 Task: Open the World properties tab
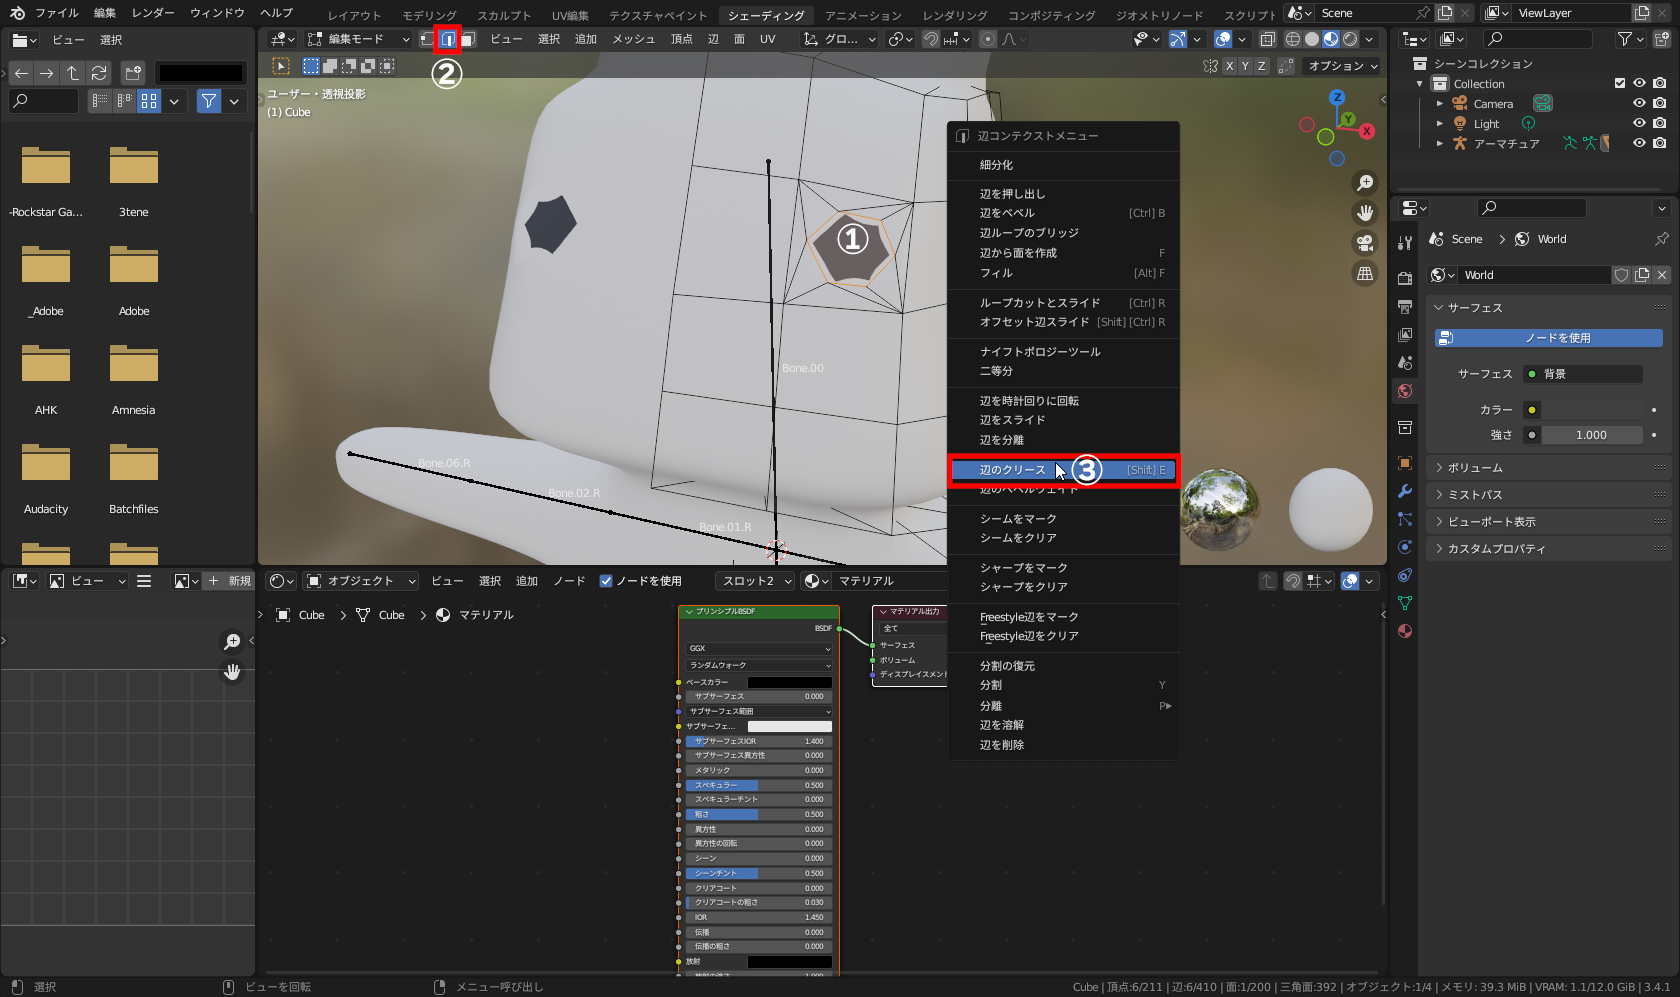1405,391
